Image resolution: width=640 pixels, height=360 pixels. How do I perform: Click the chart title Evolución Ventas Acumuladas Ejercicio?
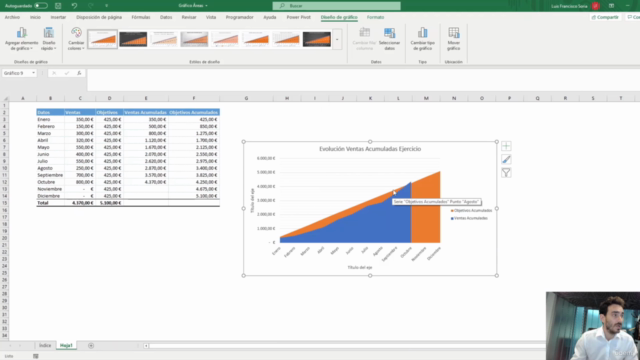click(370, 149)
